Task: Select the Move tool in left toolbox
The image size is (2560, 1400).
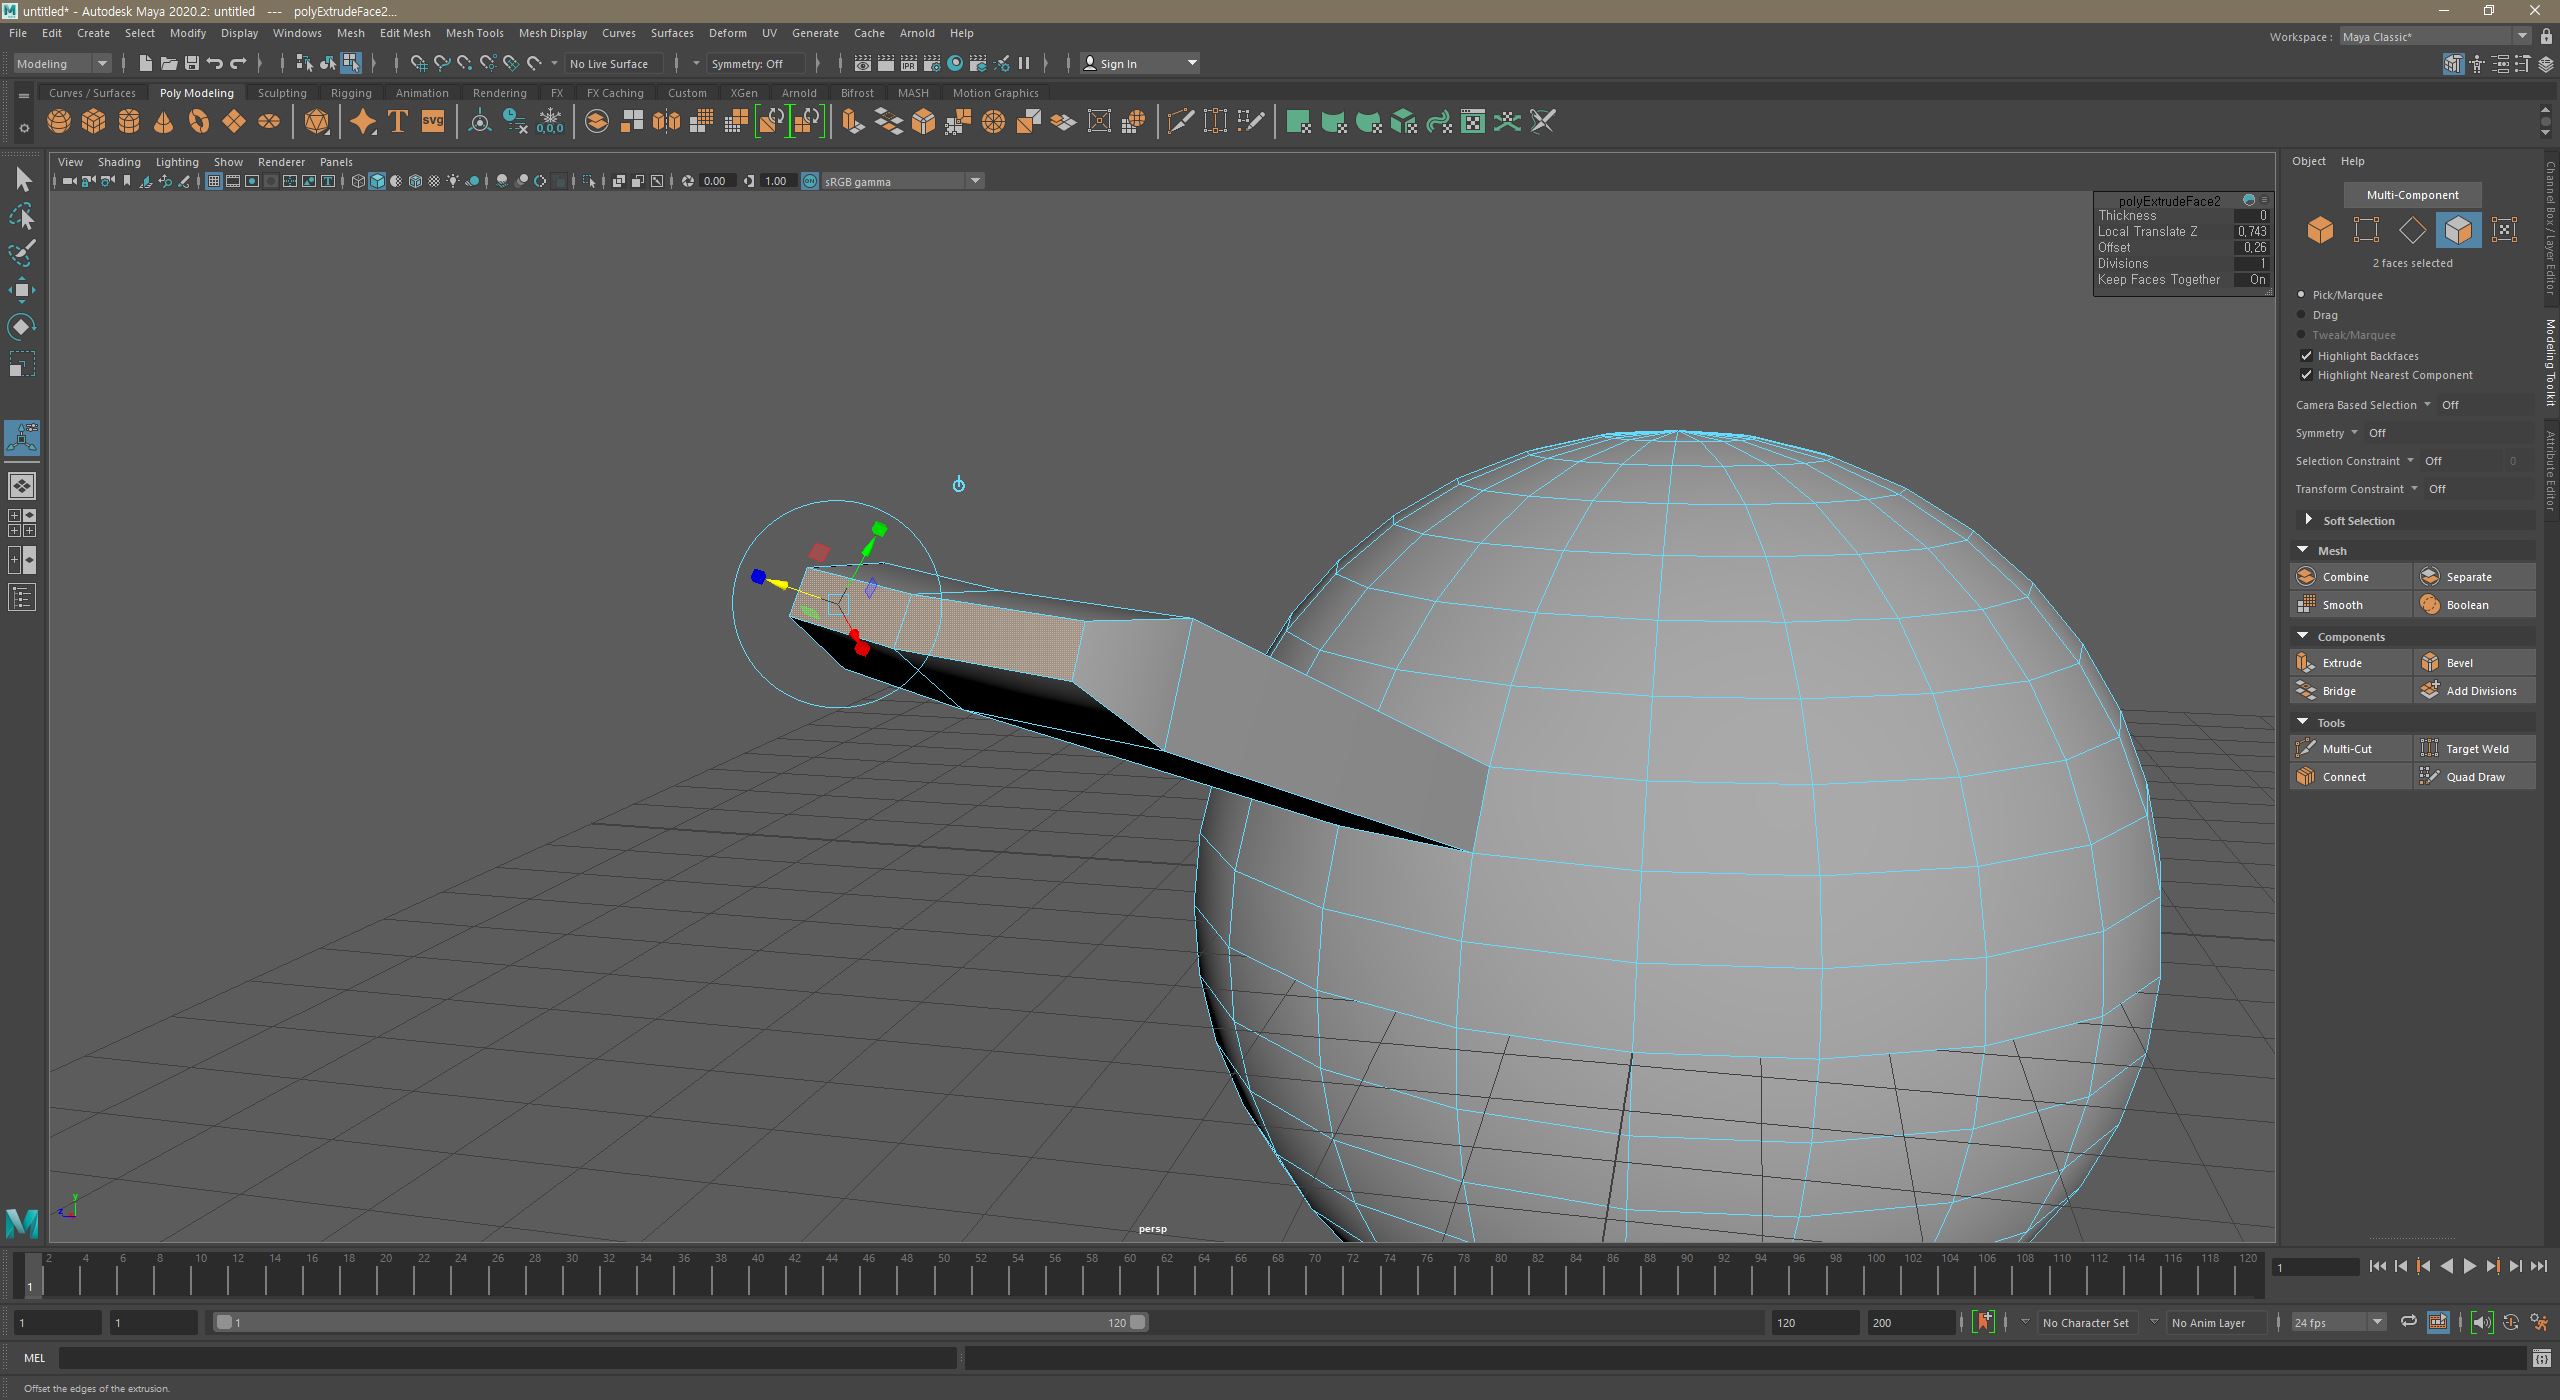Action: click(21, 291)
